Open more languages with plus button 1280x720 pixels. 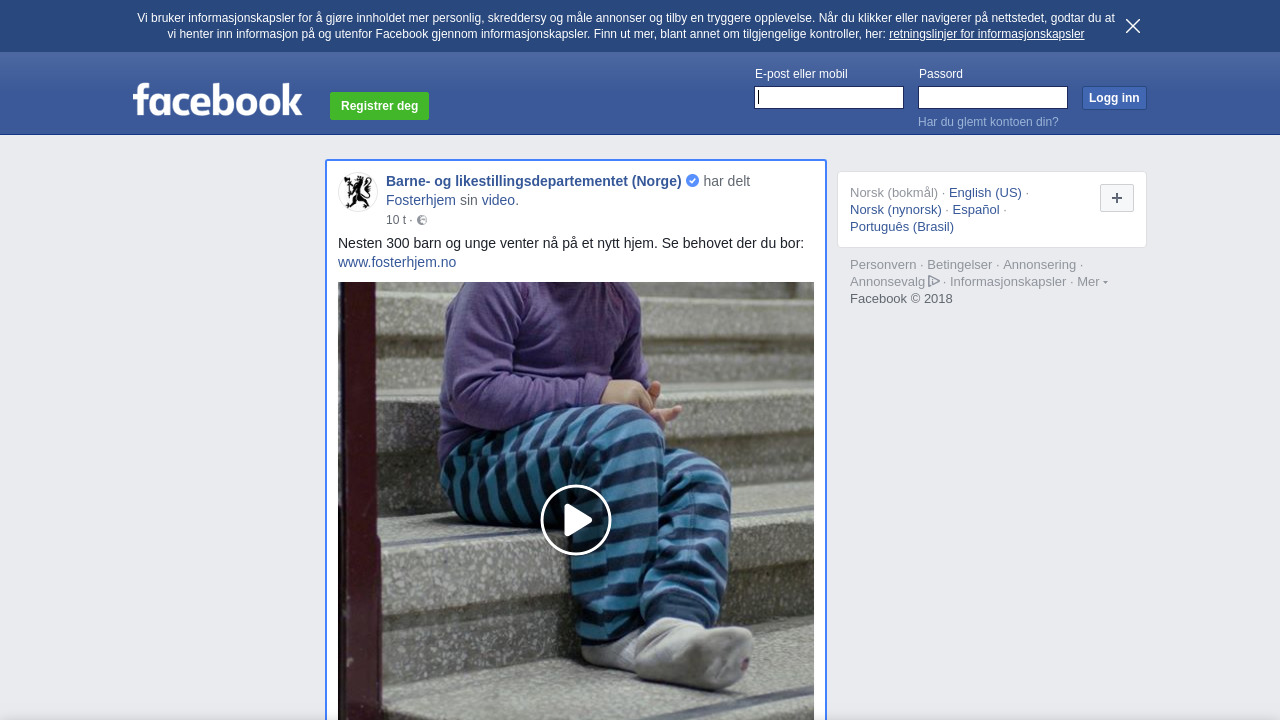tap(1116, 198)
